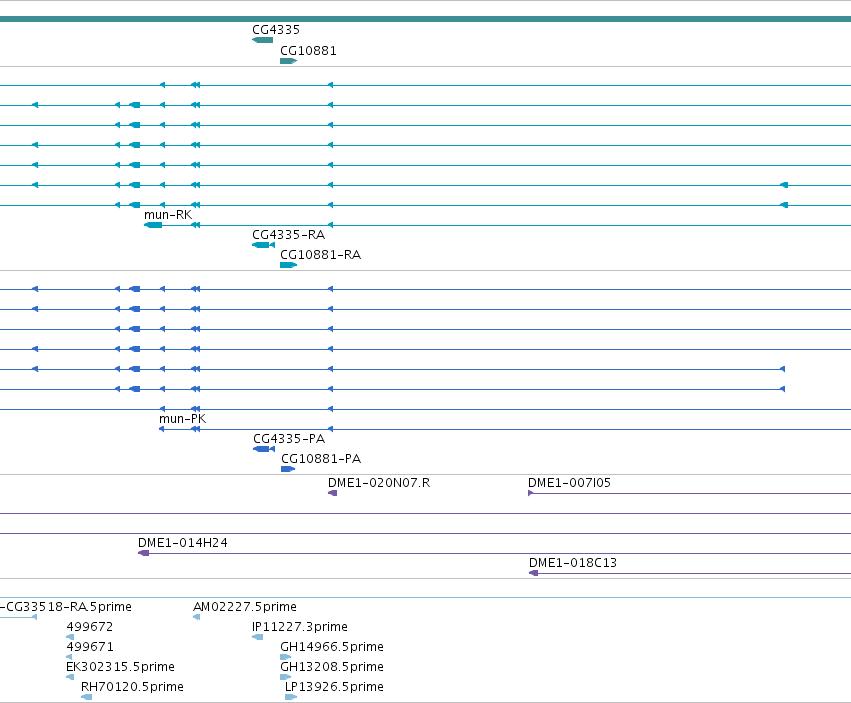Image resolution: width=851 pixels, height=703 pixels.
Task: Open the CG10881 gene label
Action: [x=308, y=51]
